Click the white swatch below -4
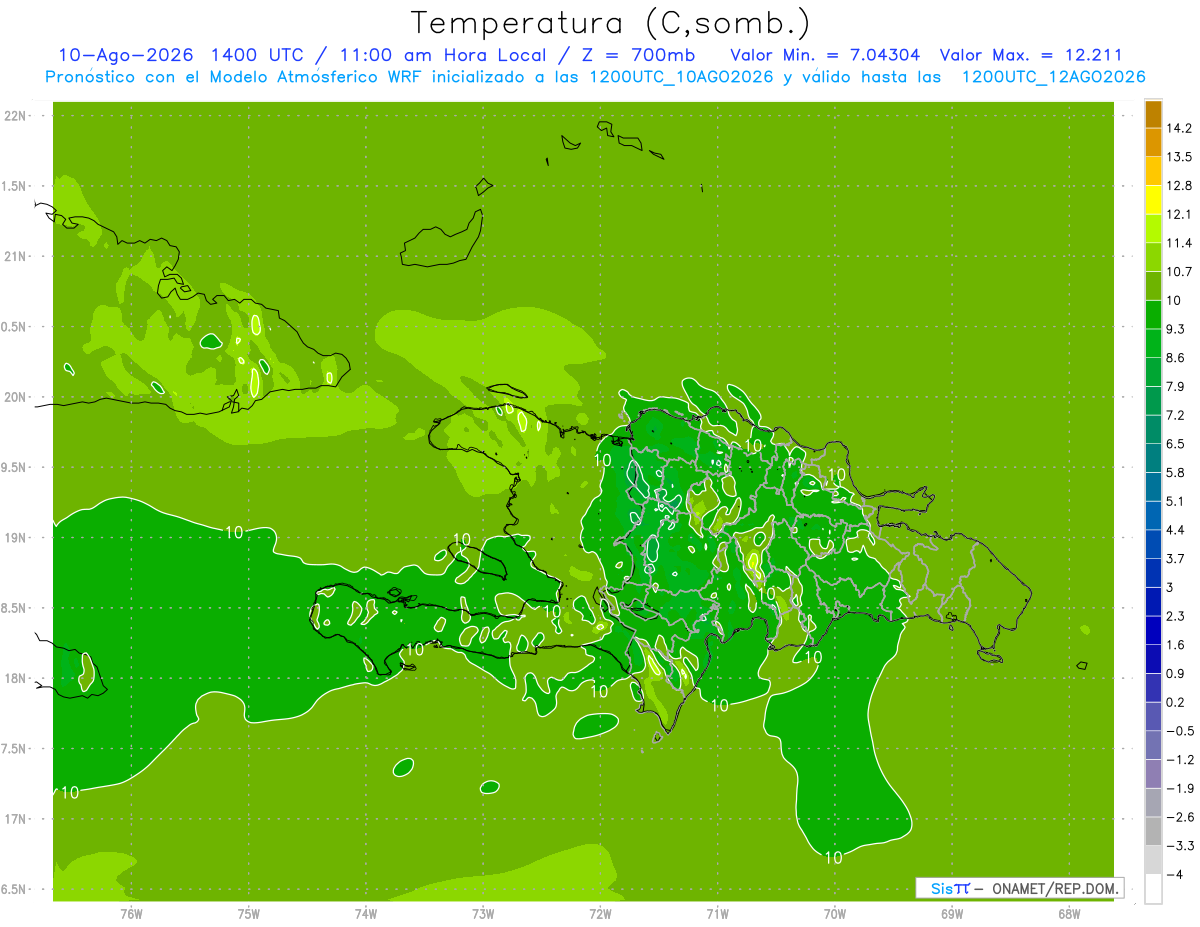The height and width of the screenshot is (927, 1200). tap(1153, 889)
